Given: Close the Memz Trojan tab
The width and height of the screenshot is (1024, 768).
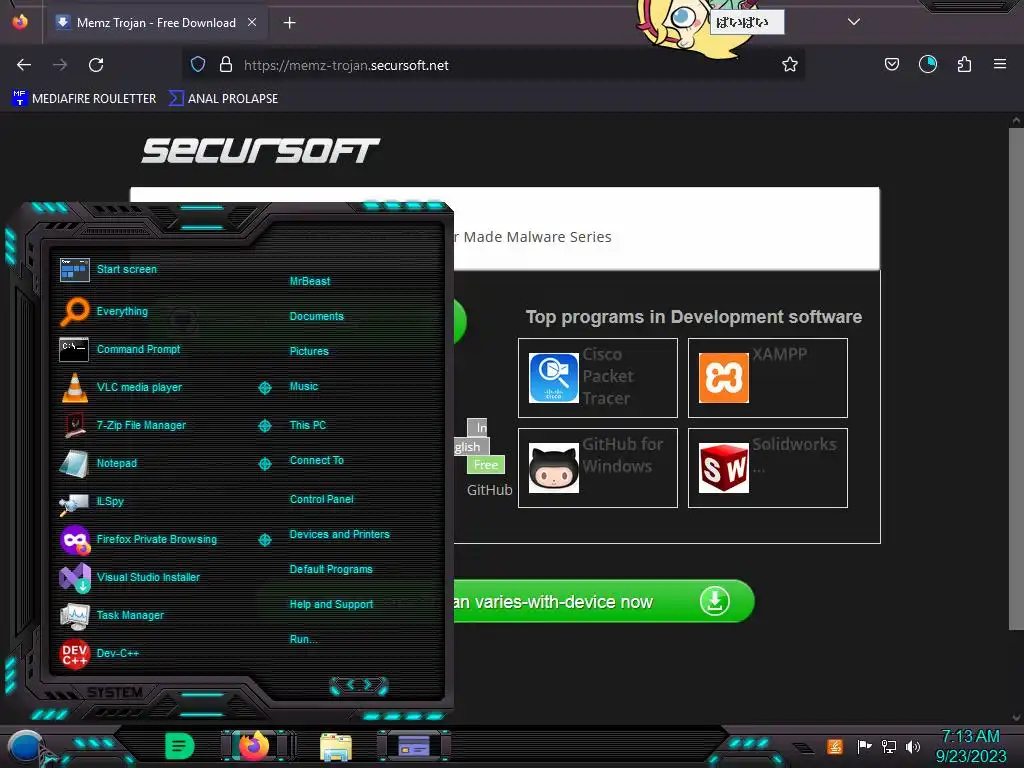Looking at the screenshot, I should tap(252, 23).
